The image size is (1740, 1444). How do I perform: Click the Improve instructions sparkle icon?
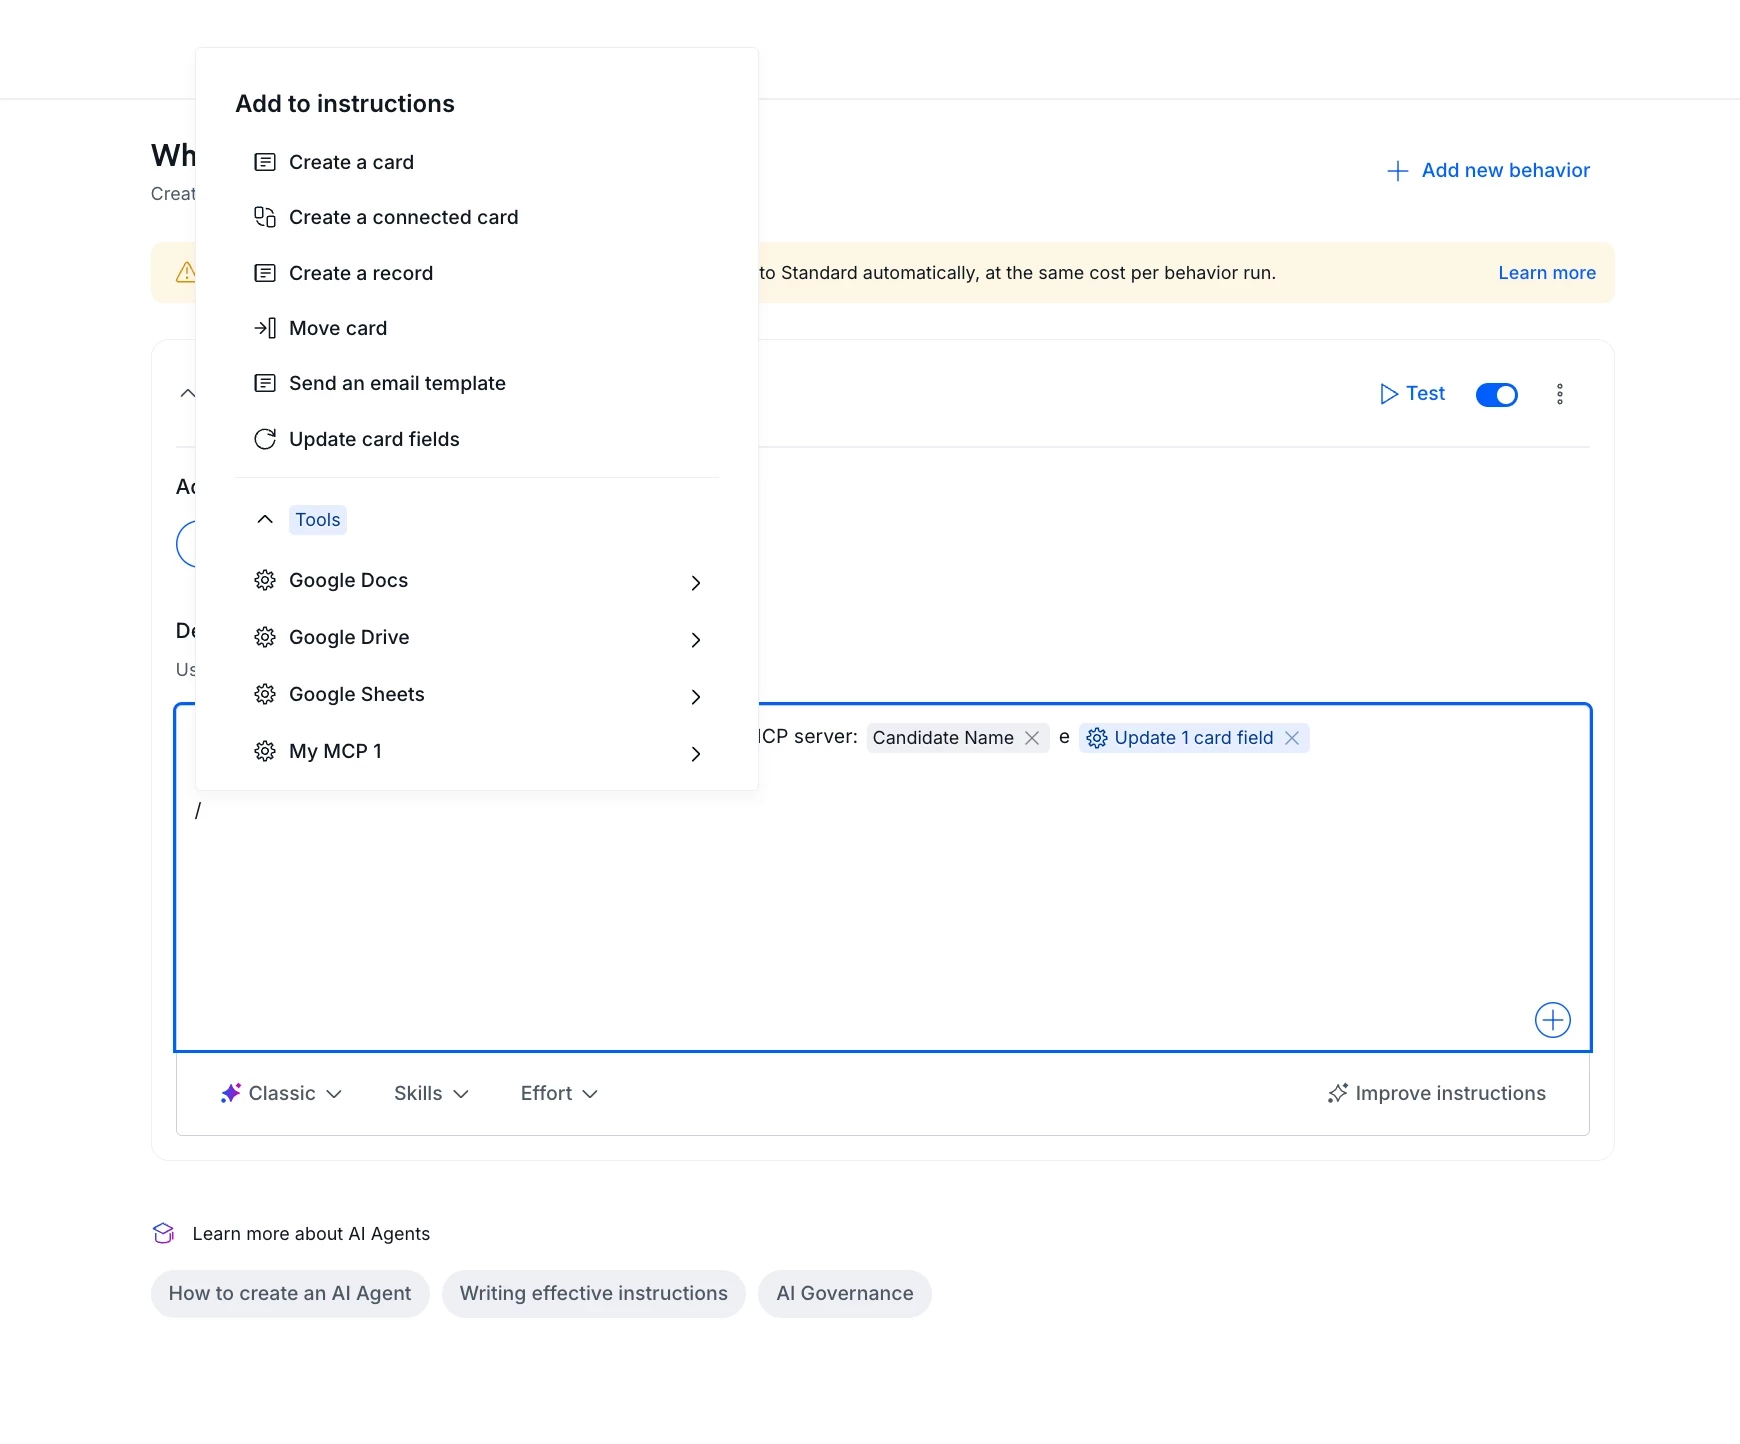1337,1093
